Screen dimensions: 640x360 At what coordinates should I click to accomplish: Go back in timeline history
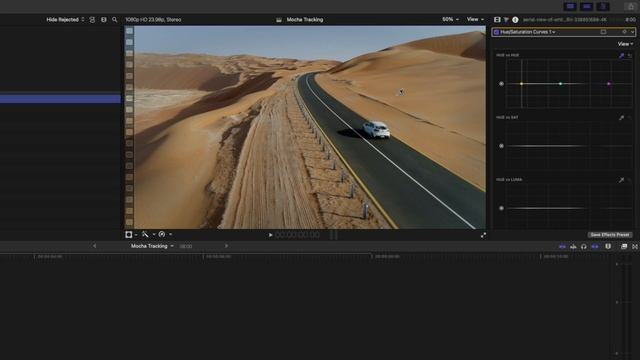(x=95, y=246)
